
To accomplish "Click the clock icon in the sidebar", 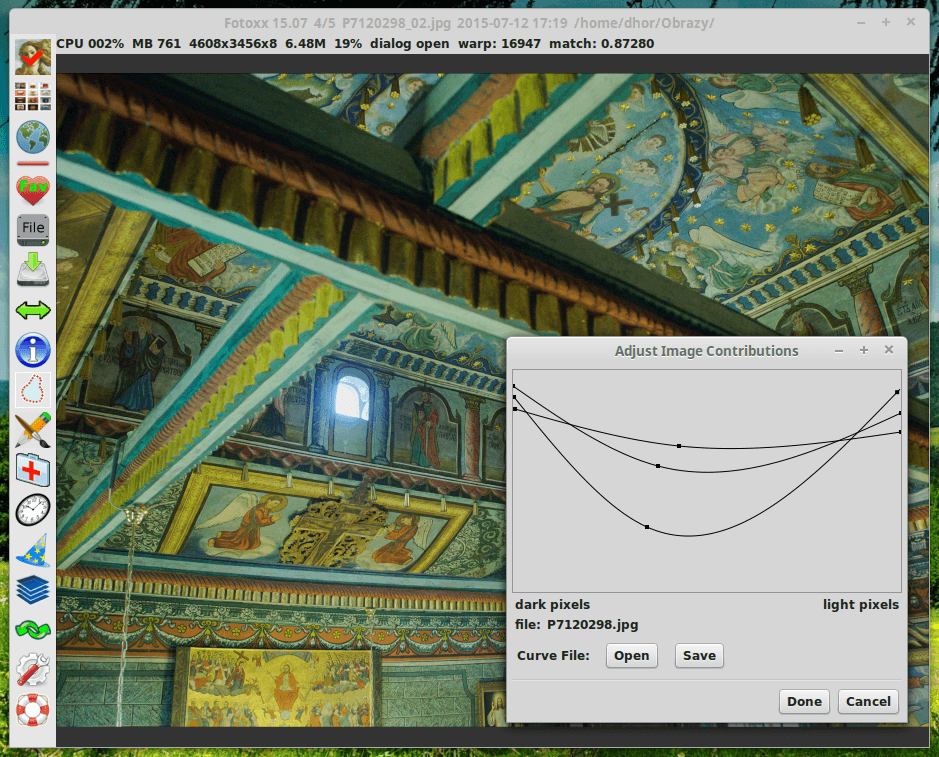I will pos(33,510).
